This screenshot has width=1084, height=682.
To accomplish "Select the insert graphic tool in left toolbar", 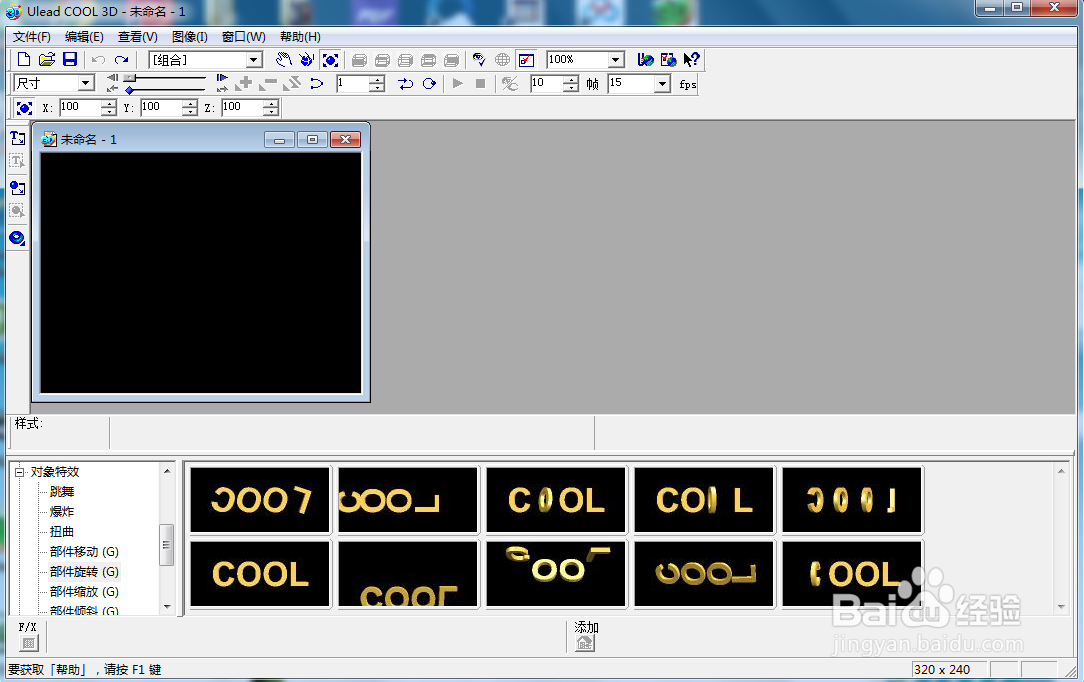I will pos(17,188).
